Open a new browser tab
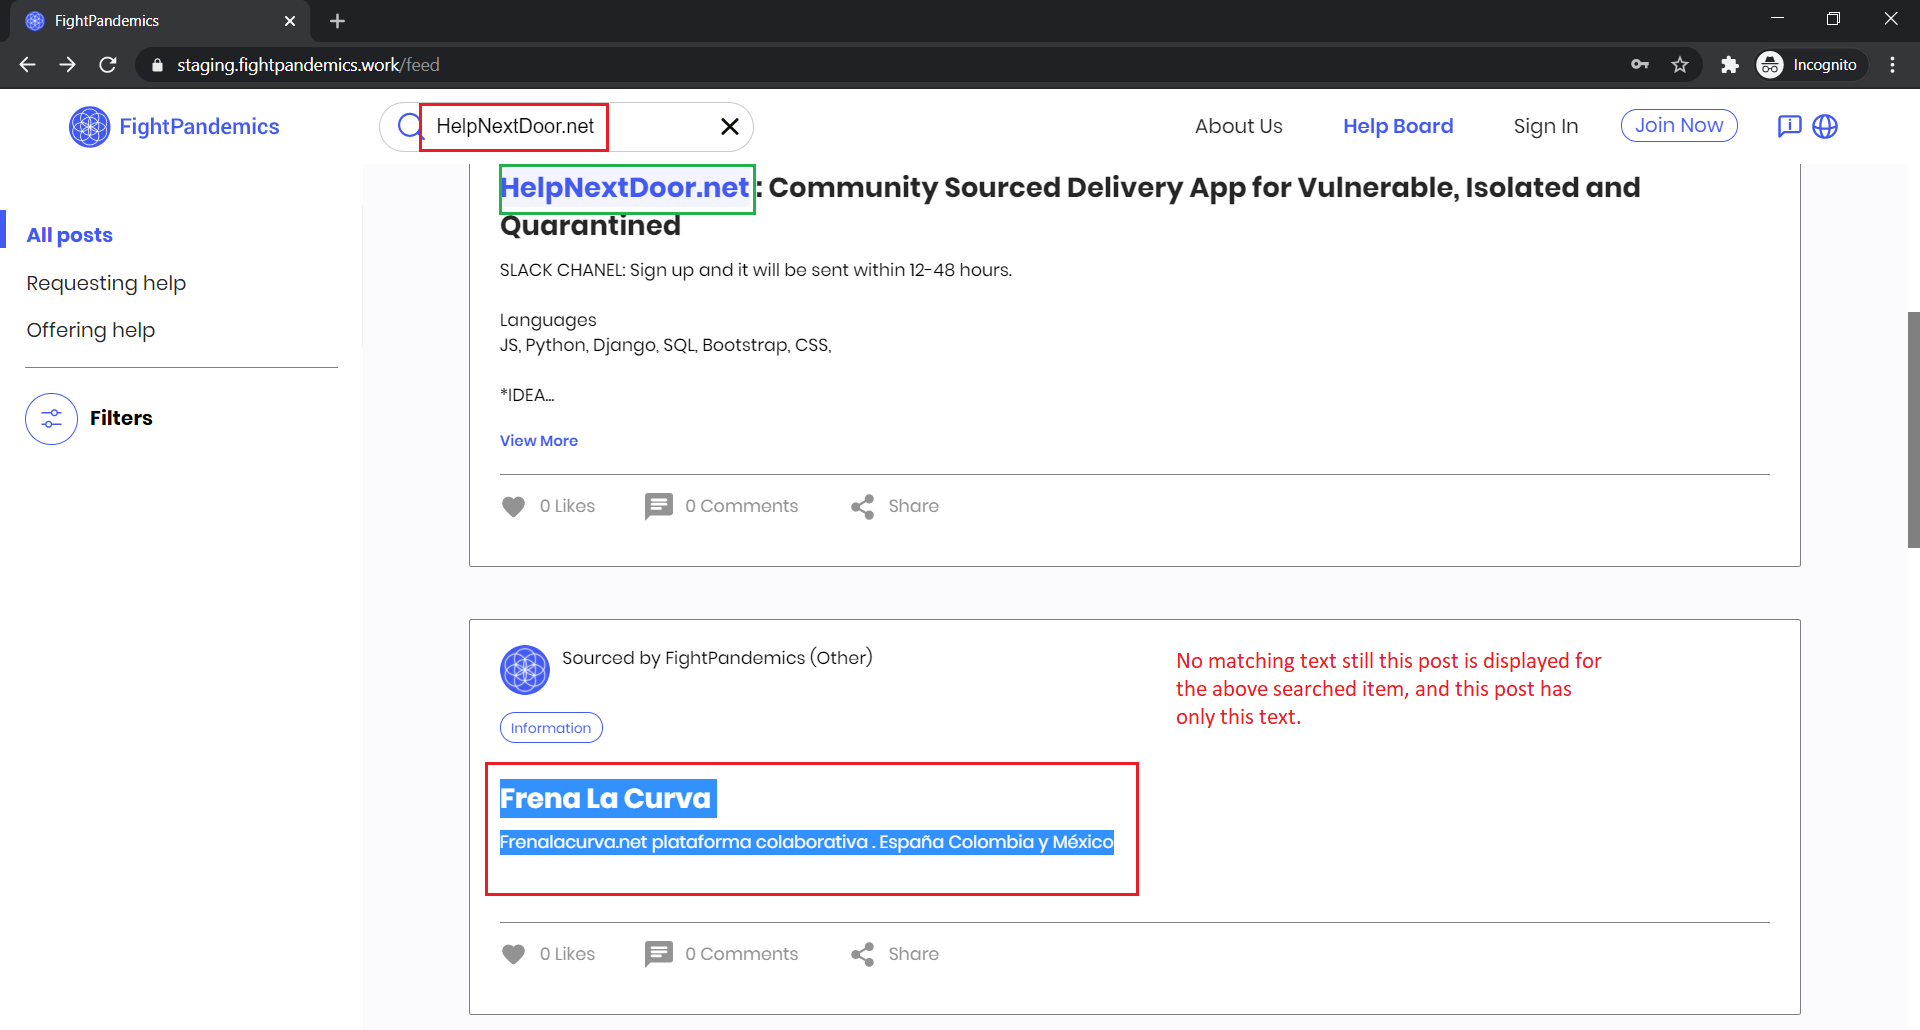Image resolution: width=1920 pixels, height=1030 pixels. 337,21
